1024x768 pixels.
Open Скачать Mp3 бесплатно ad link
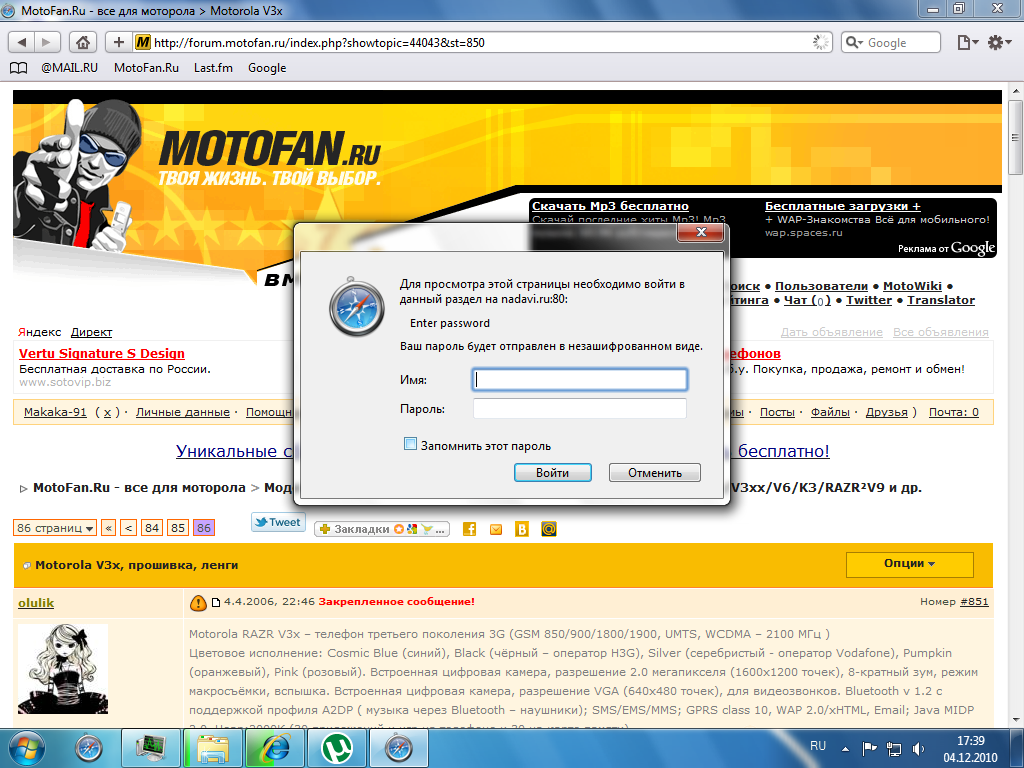coord(610,206)
